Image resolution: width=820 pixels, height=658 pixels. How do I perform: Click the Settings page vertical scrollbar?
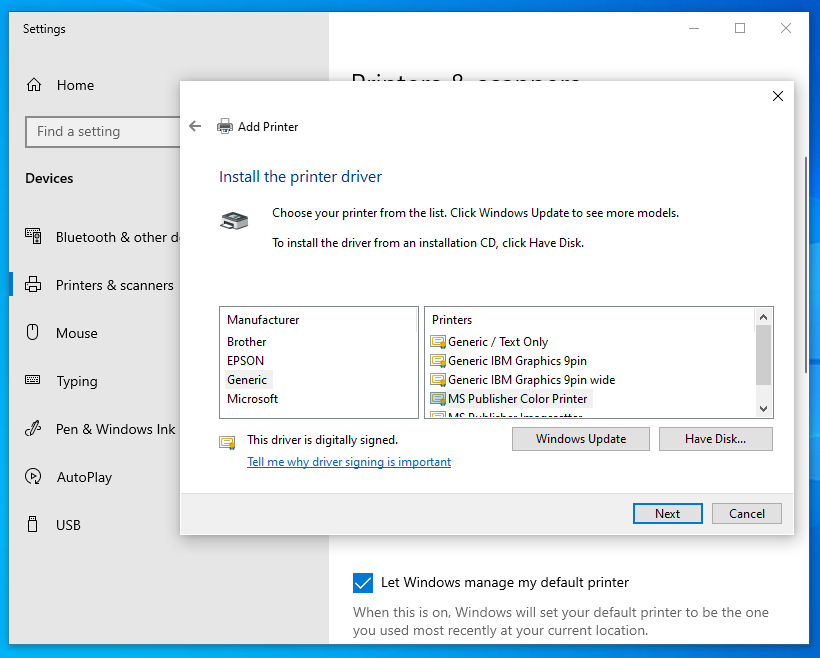tap(806, 264)
